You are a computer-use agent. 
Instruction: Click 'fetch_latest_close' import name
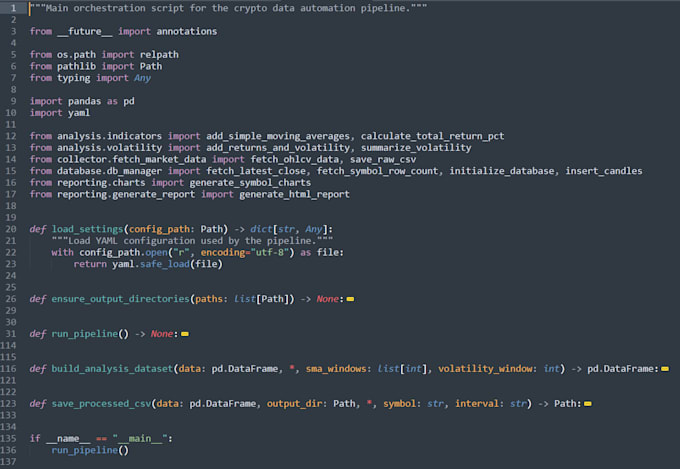[x=256, y=171]
